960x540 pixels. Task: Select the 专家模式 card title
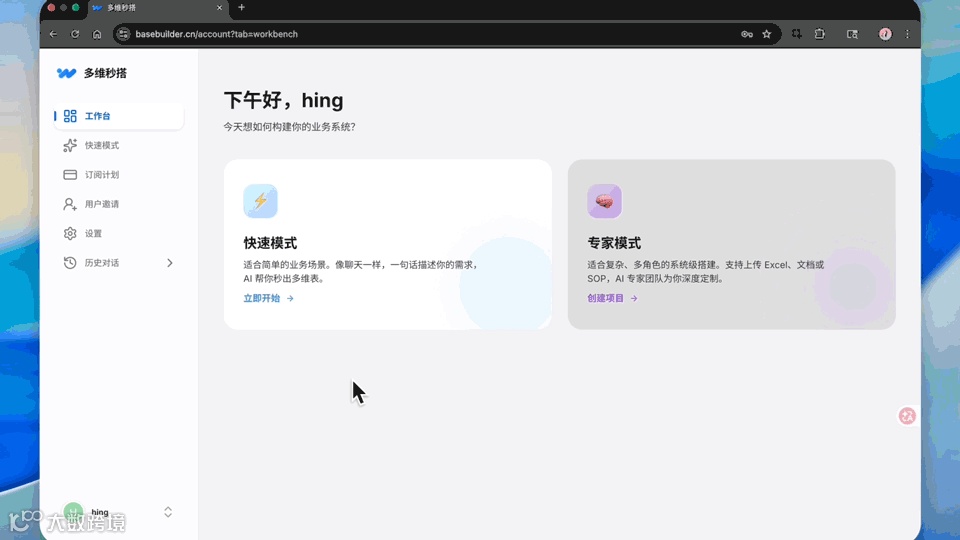614,243
